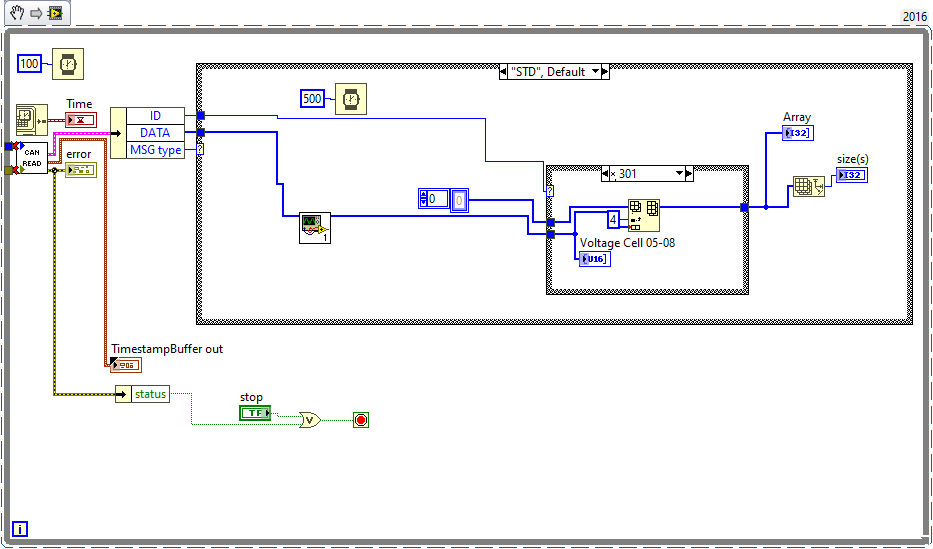The image size is (933, 549).
Task: Click the loop stop condition terminal
Action: tap(361, 420)
